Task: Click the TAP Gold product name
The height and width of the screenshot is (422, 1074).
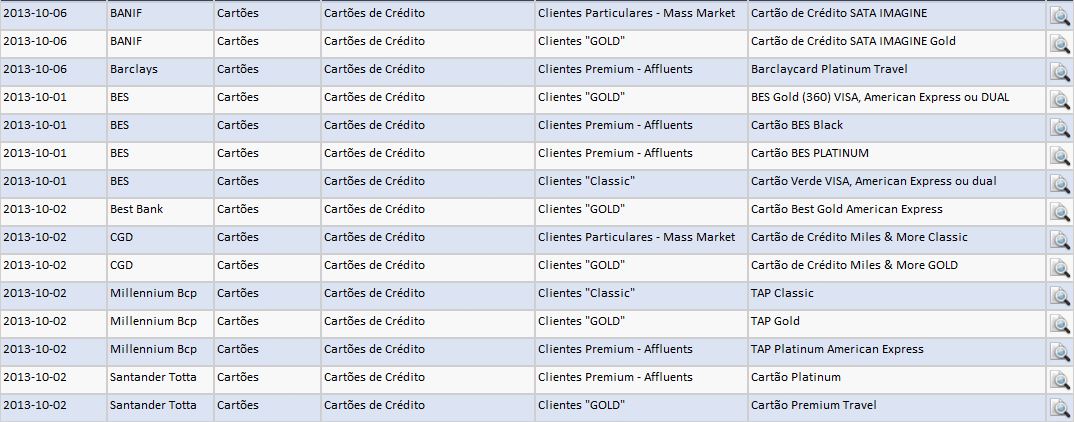Action: point(775,321)
